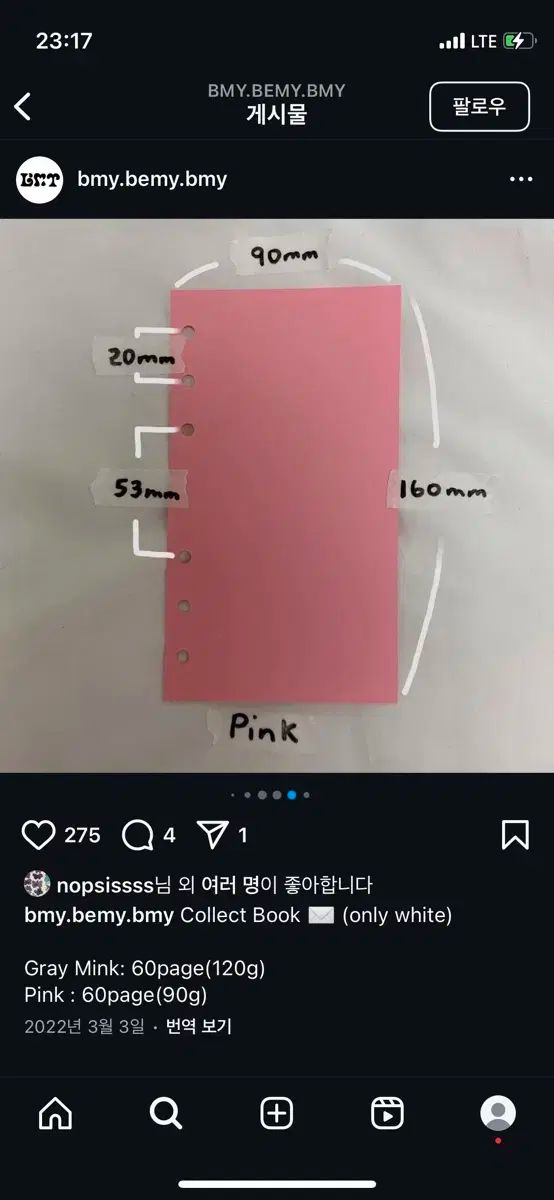The width and height of the screenshot is (554, 1200).
Task: Open bmy.bemy.bmy profile picture avatar
Action: click(x=40, y=180)
